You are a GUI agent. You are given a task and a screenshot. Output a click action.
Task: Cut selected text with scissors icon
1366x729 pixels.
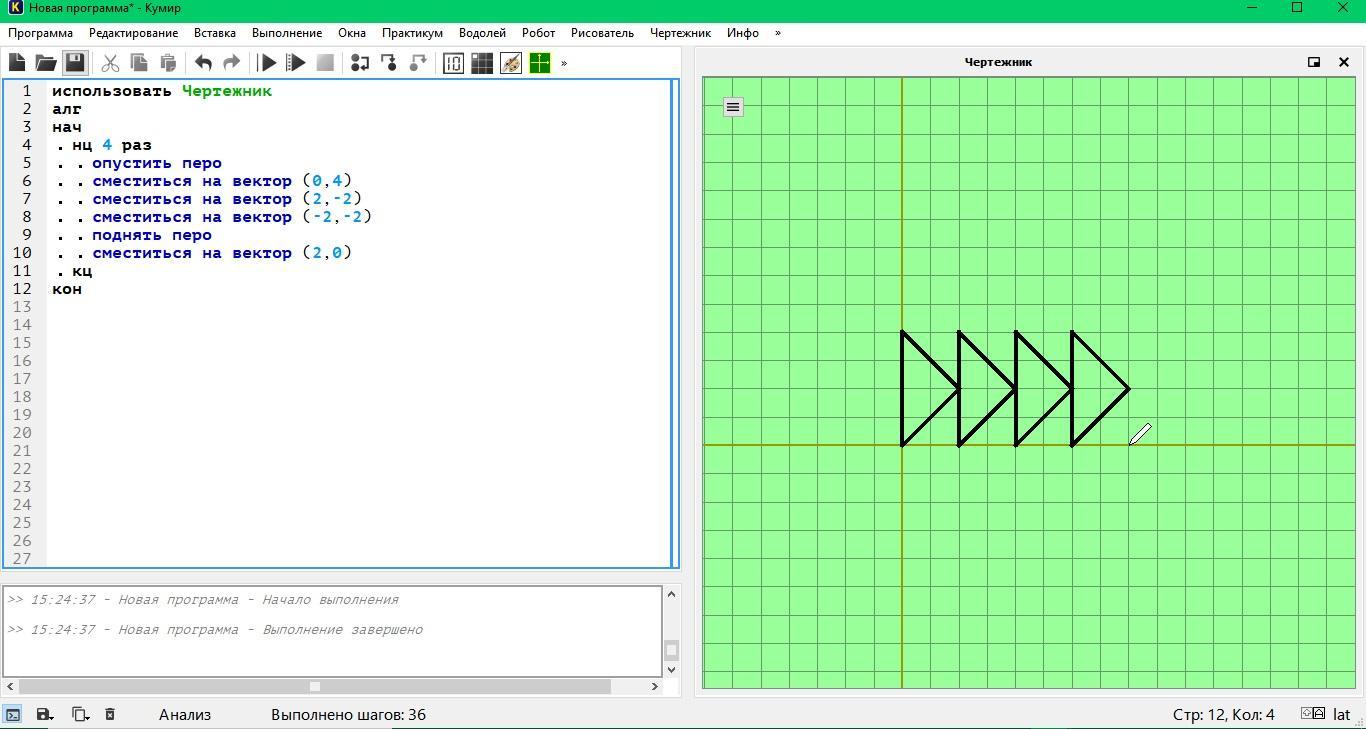(110, 63)
